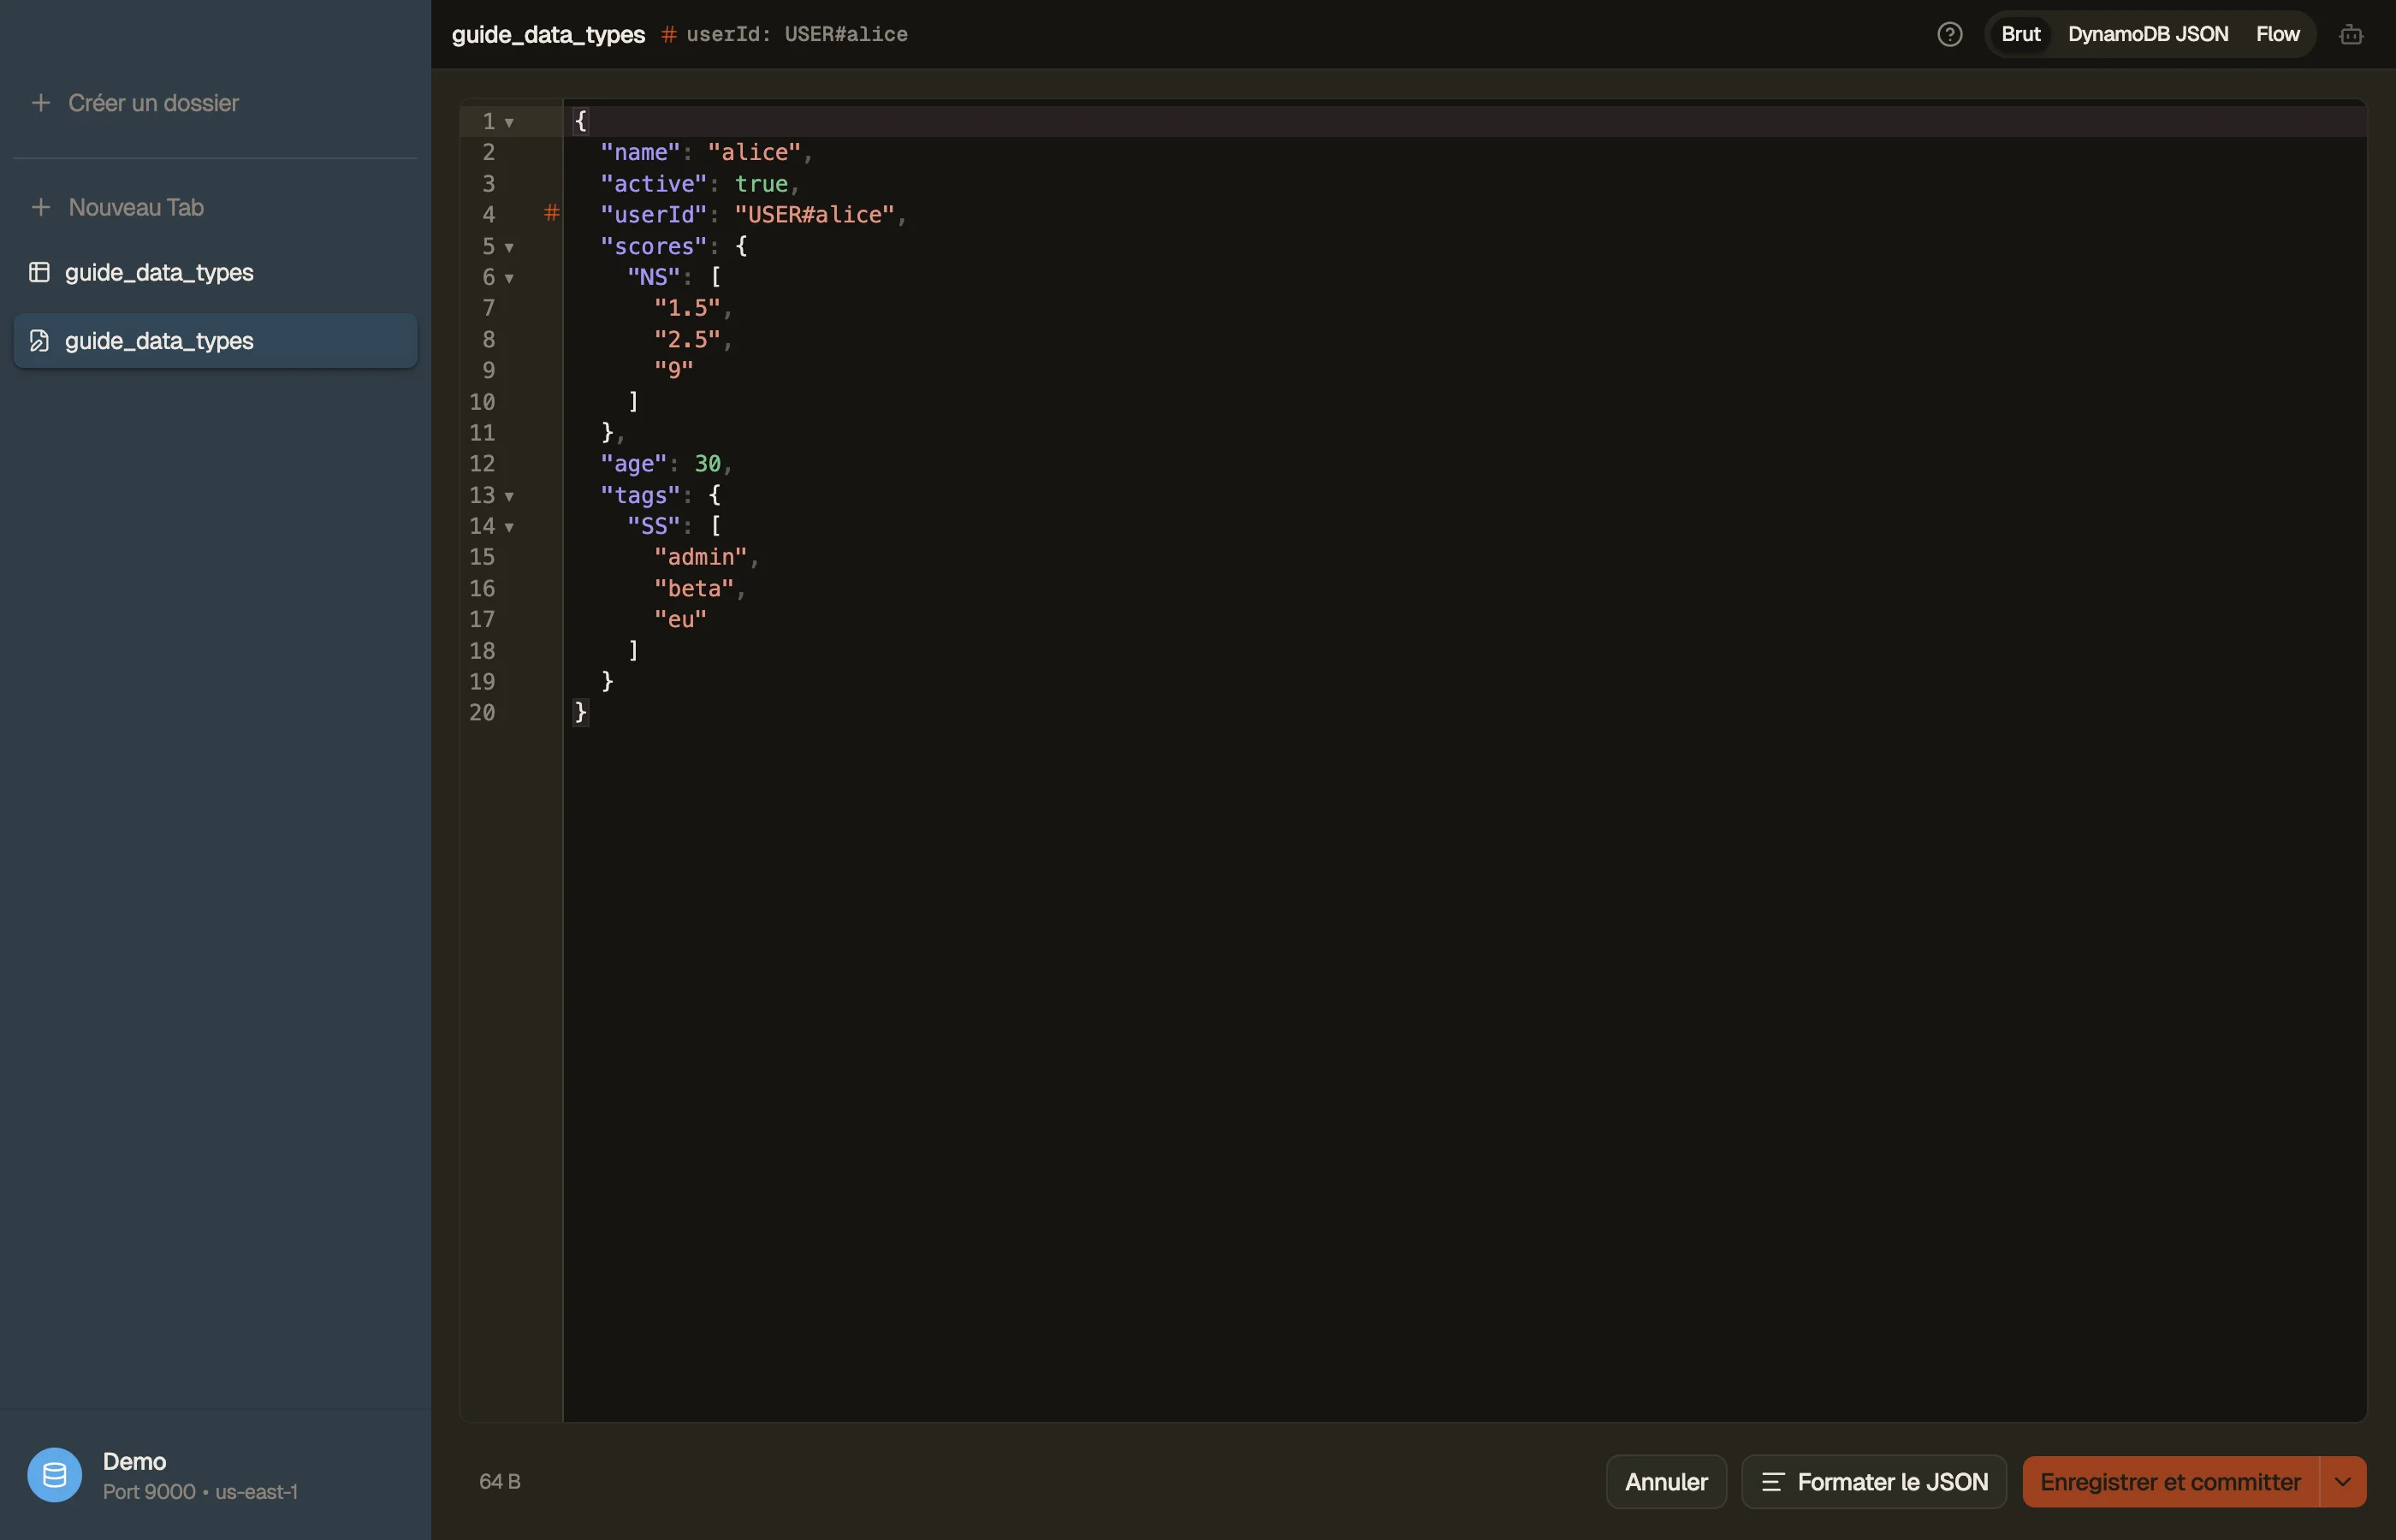Click the plus icon beside Créer un dossier

[40, 103]
